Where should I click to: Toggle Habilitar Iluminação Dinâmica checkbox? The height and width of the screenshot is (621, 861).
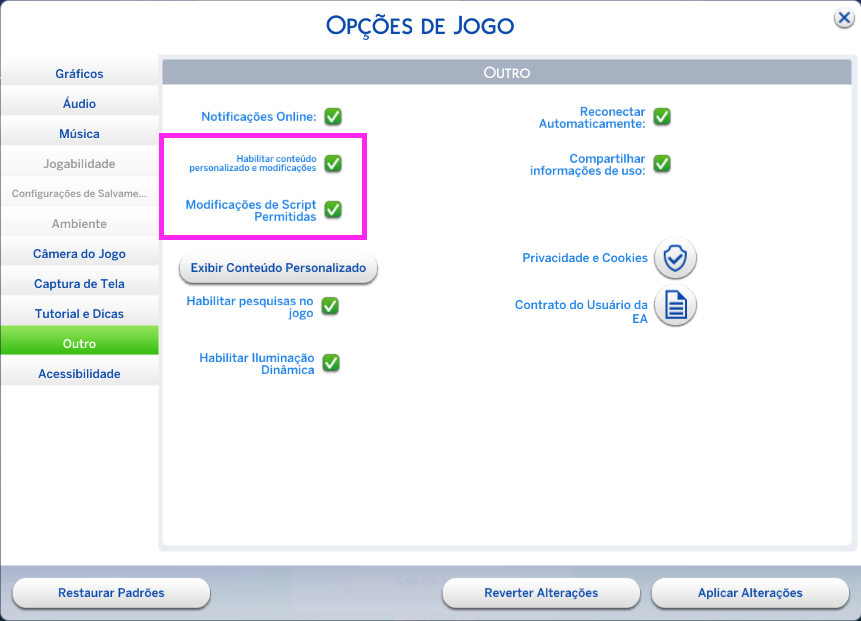[x=331, y=363]
